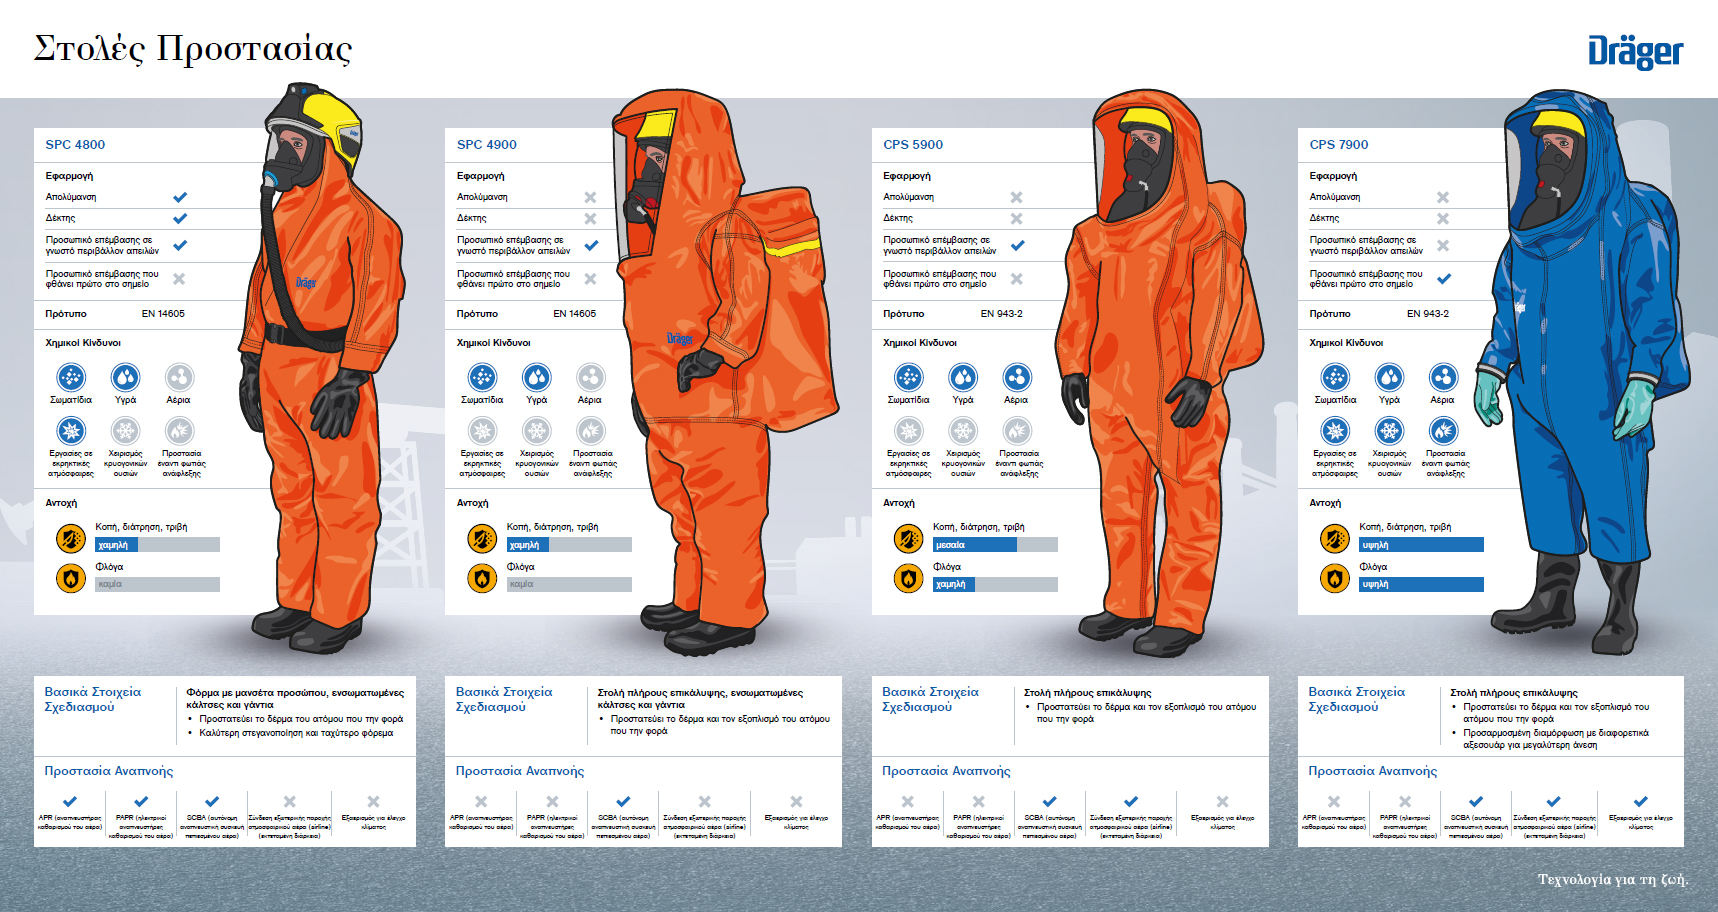Click Προστασία Αναπνοής heading under SPC 4900
The height and width of the screenshot is (912, 1718).
520,771
